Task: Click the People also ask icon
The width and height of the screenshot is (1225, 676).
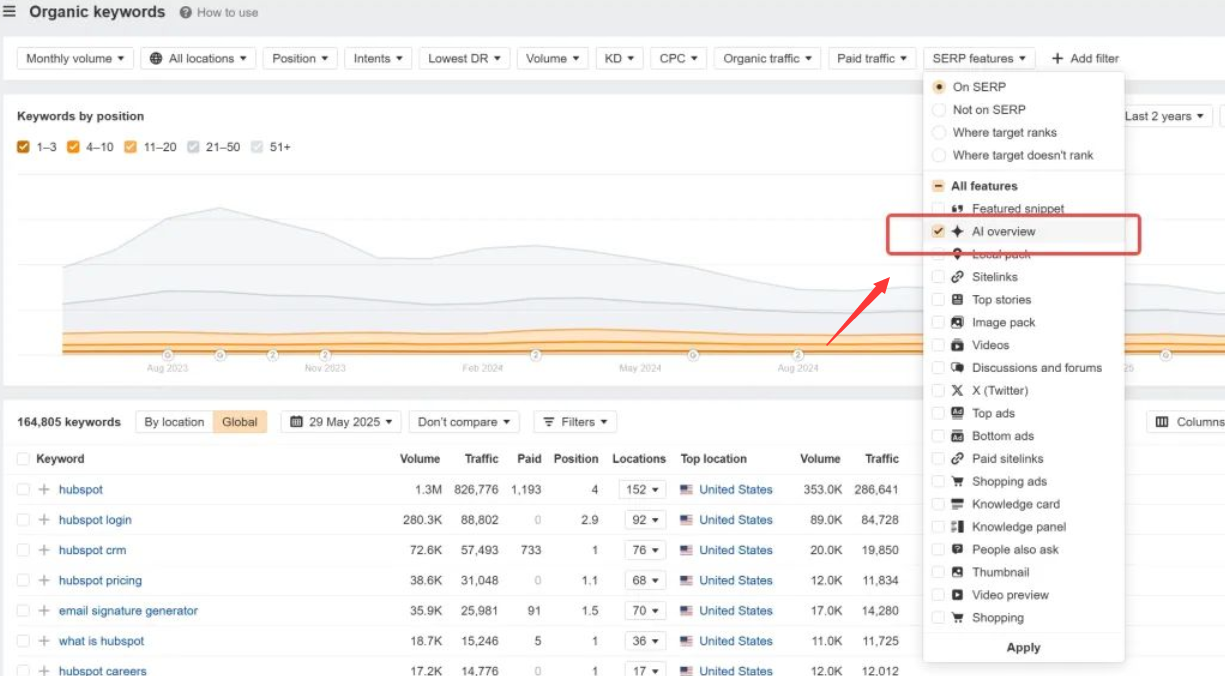Action: (957, 550)
